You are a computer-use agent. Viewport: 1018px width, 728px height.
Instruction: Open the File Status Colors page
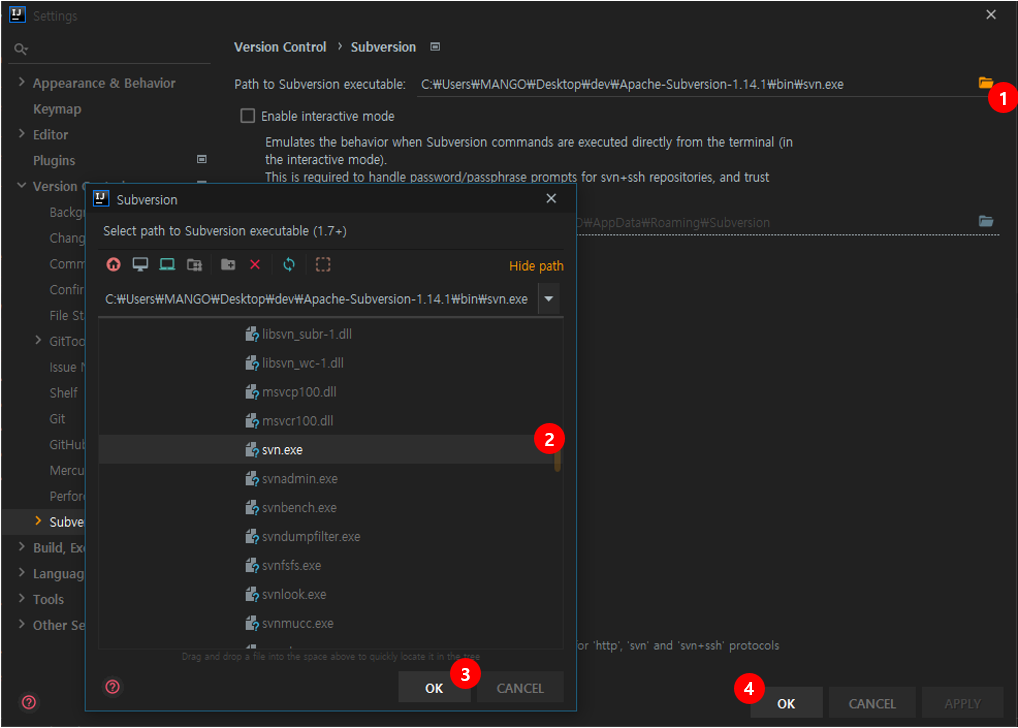tap(67, 316)
